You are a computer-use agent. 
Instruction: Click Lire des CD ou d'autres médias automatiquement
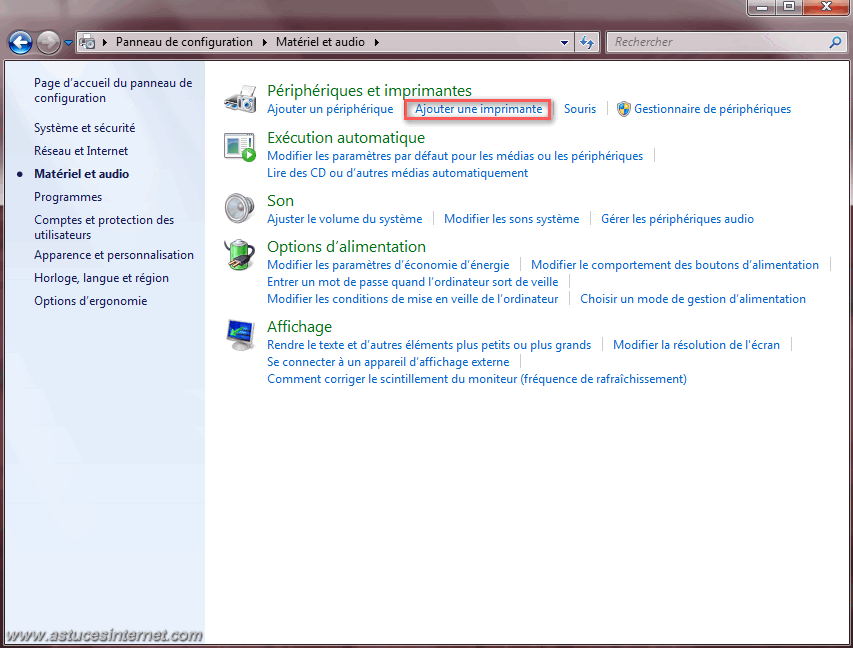[x=397, y=173]
